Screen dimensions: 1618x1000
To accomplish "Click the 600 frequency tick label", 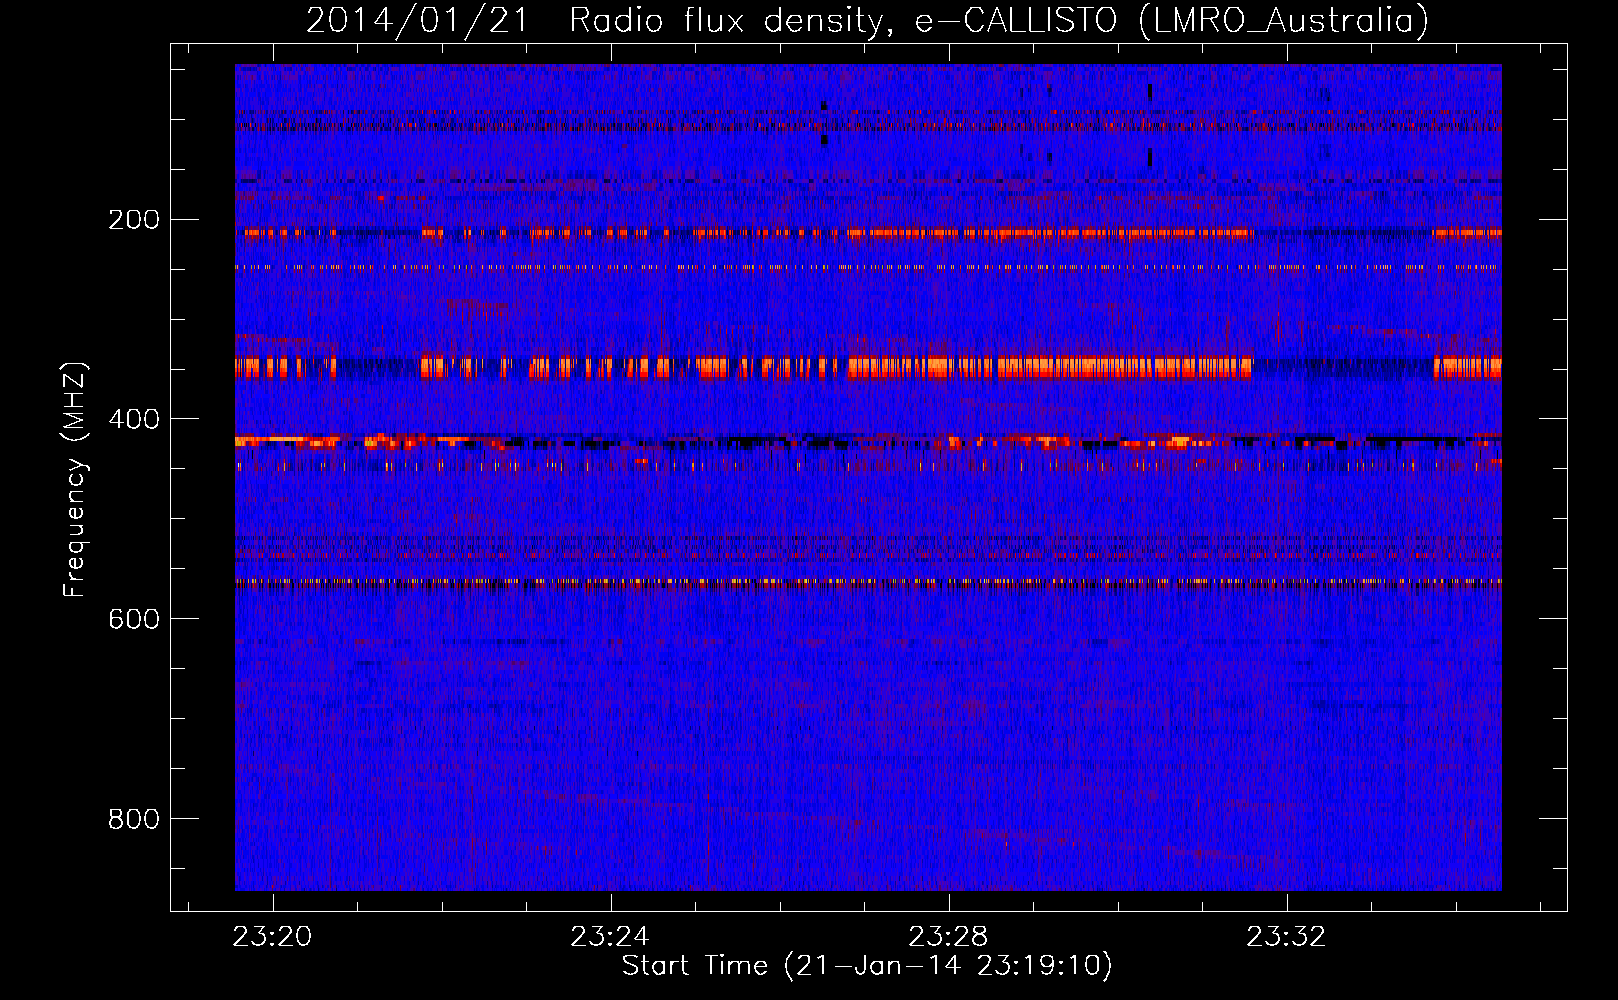I will (134, 619).
